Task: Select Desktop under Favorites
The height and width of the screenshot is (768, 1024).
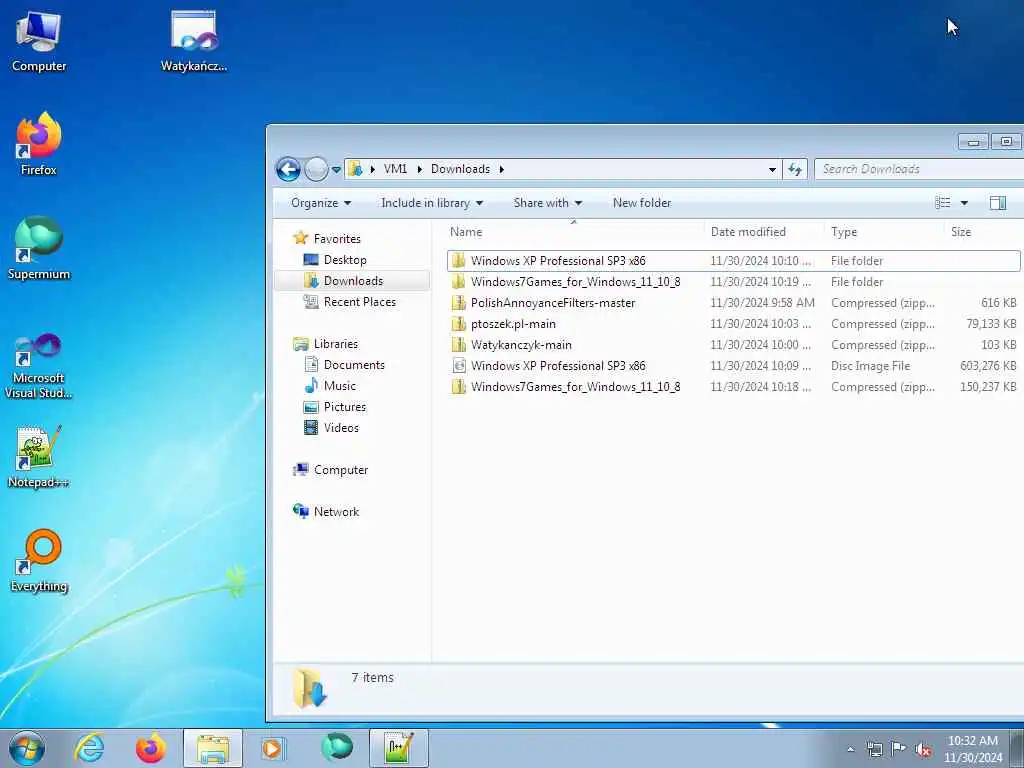Action: coord(345,260)
